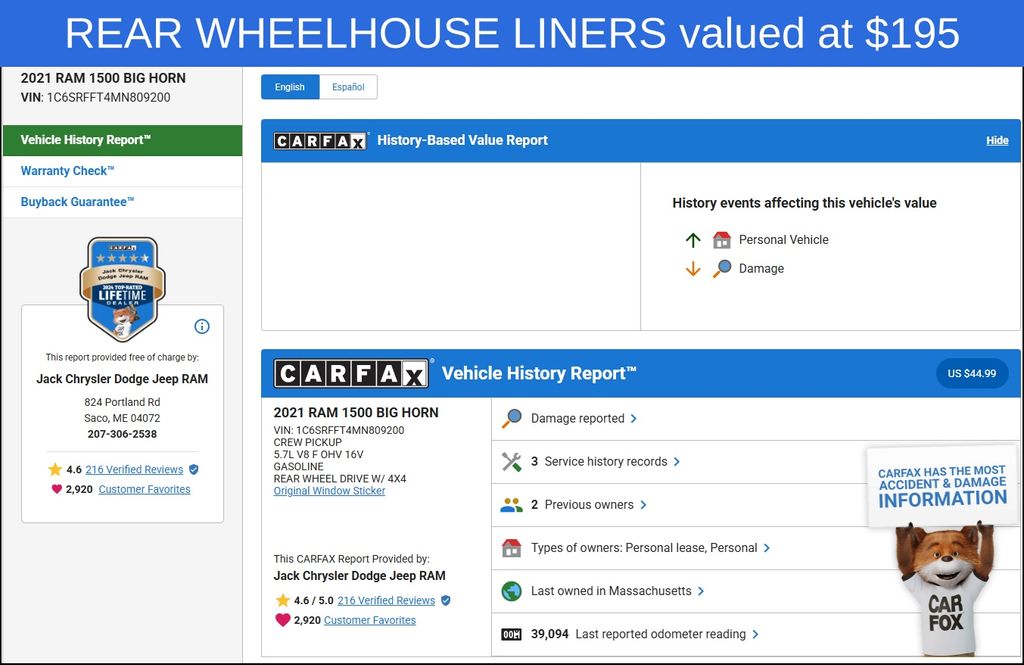Click the house icon next to Personal Vehicle

(722, 240)
